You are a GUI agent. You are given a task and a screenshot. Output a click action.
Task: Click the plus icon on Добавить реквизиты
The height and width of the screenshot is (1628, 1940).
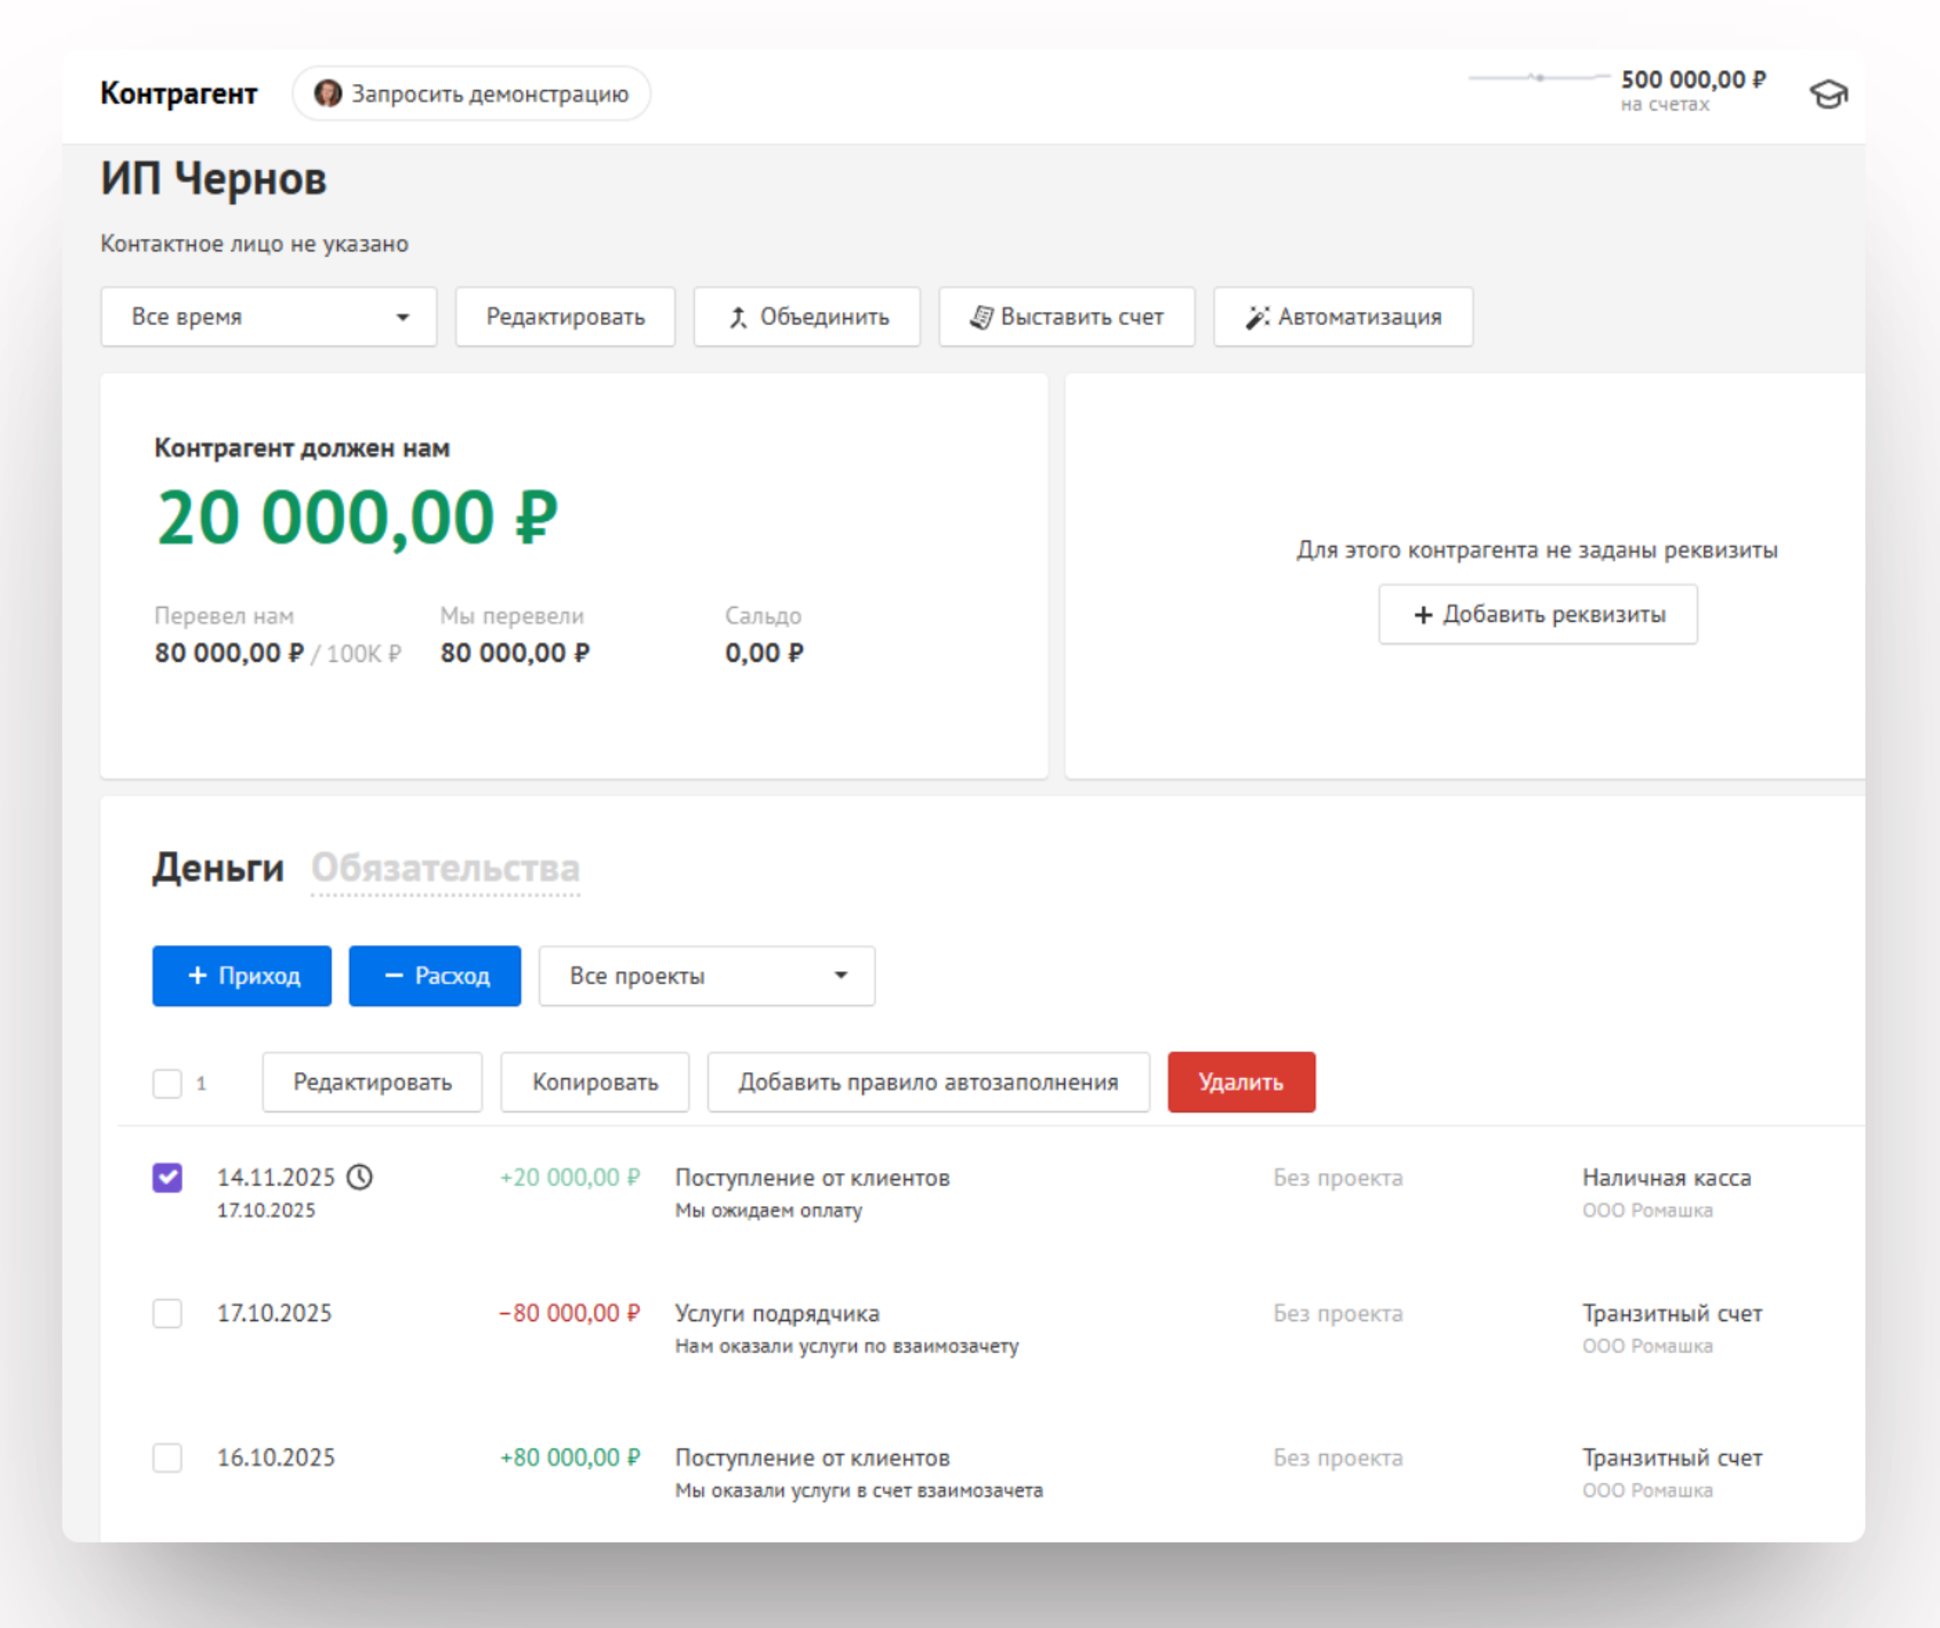[x=1422, y=614]
